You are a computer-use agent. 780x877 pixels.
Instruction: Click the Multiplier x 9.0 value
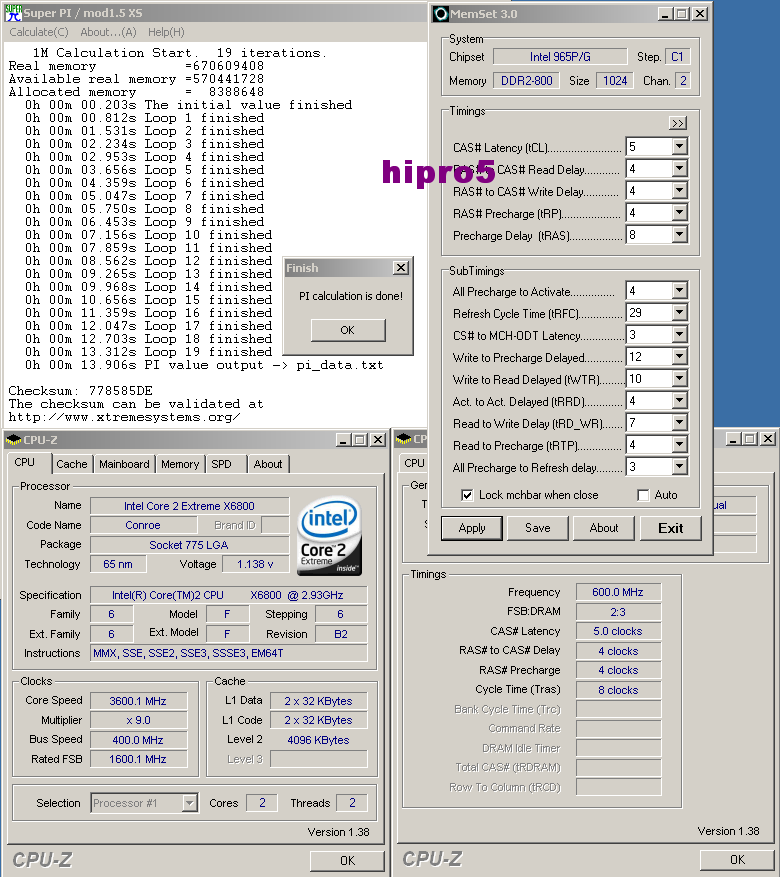tap(138, 720)
